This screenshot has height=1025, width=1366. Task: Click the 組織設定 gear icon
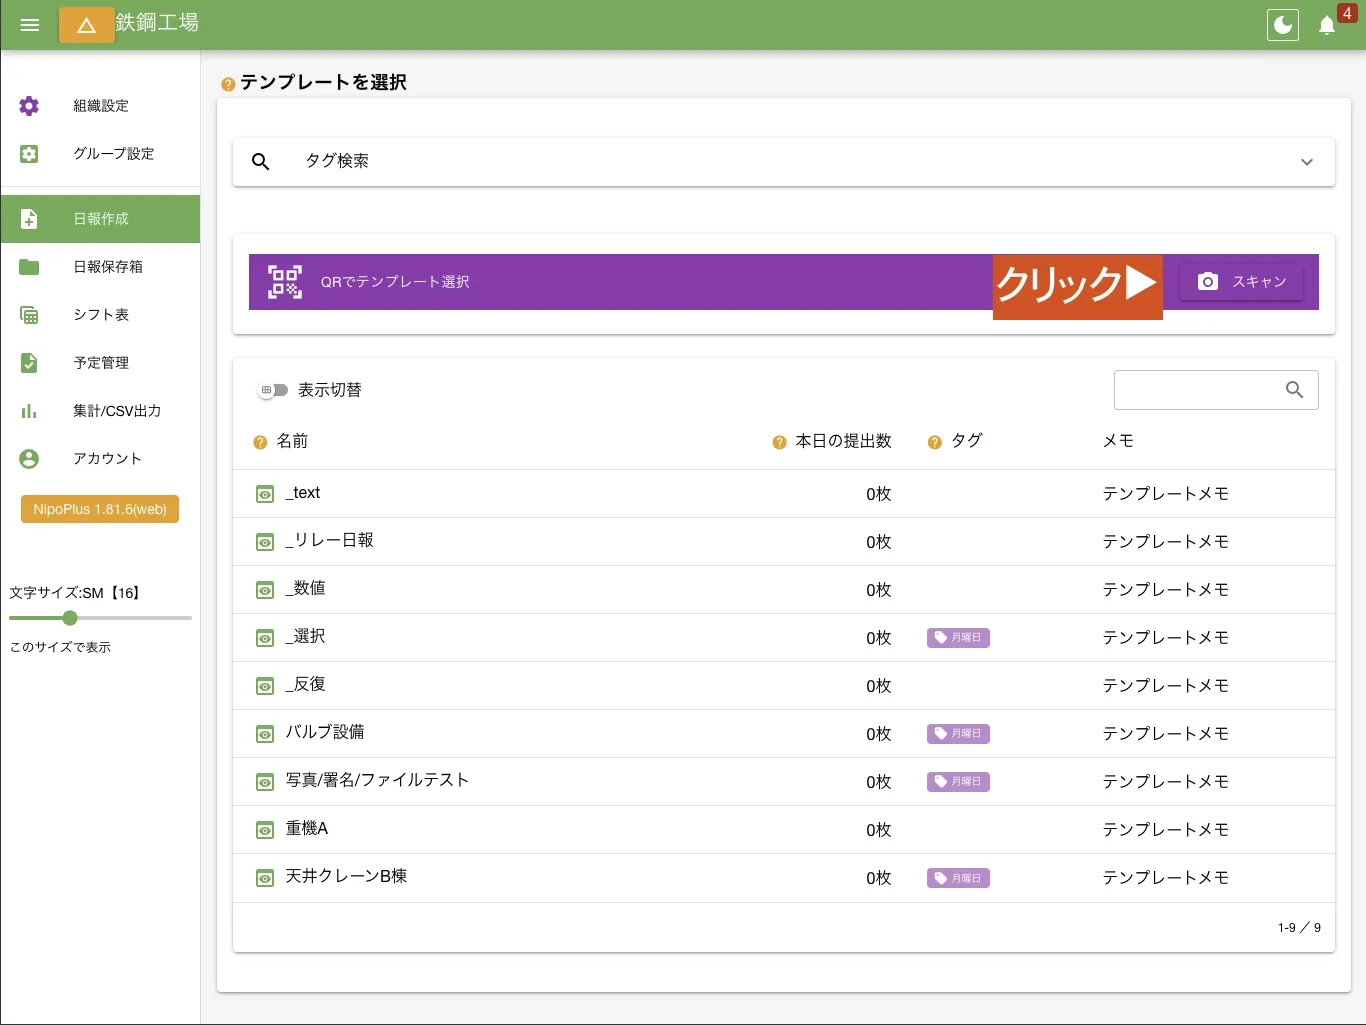[29, 106]
